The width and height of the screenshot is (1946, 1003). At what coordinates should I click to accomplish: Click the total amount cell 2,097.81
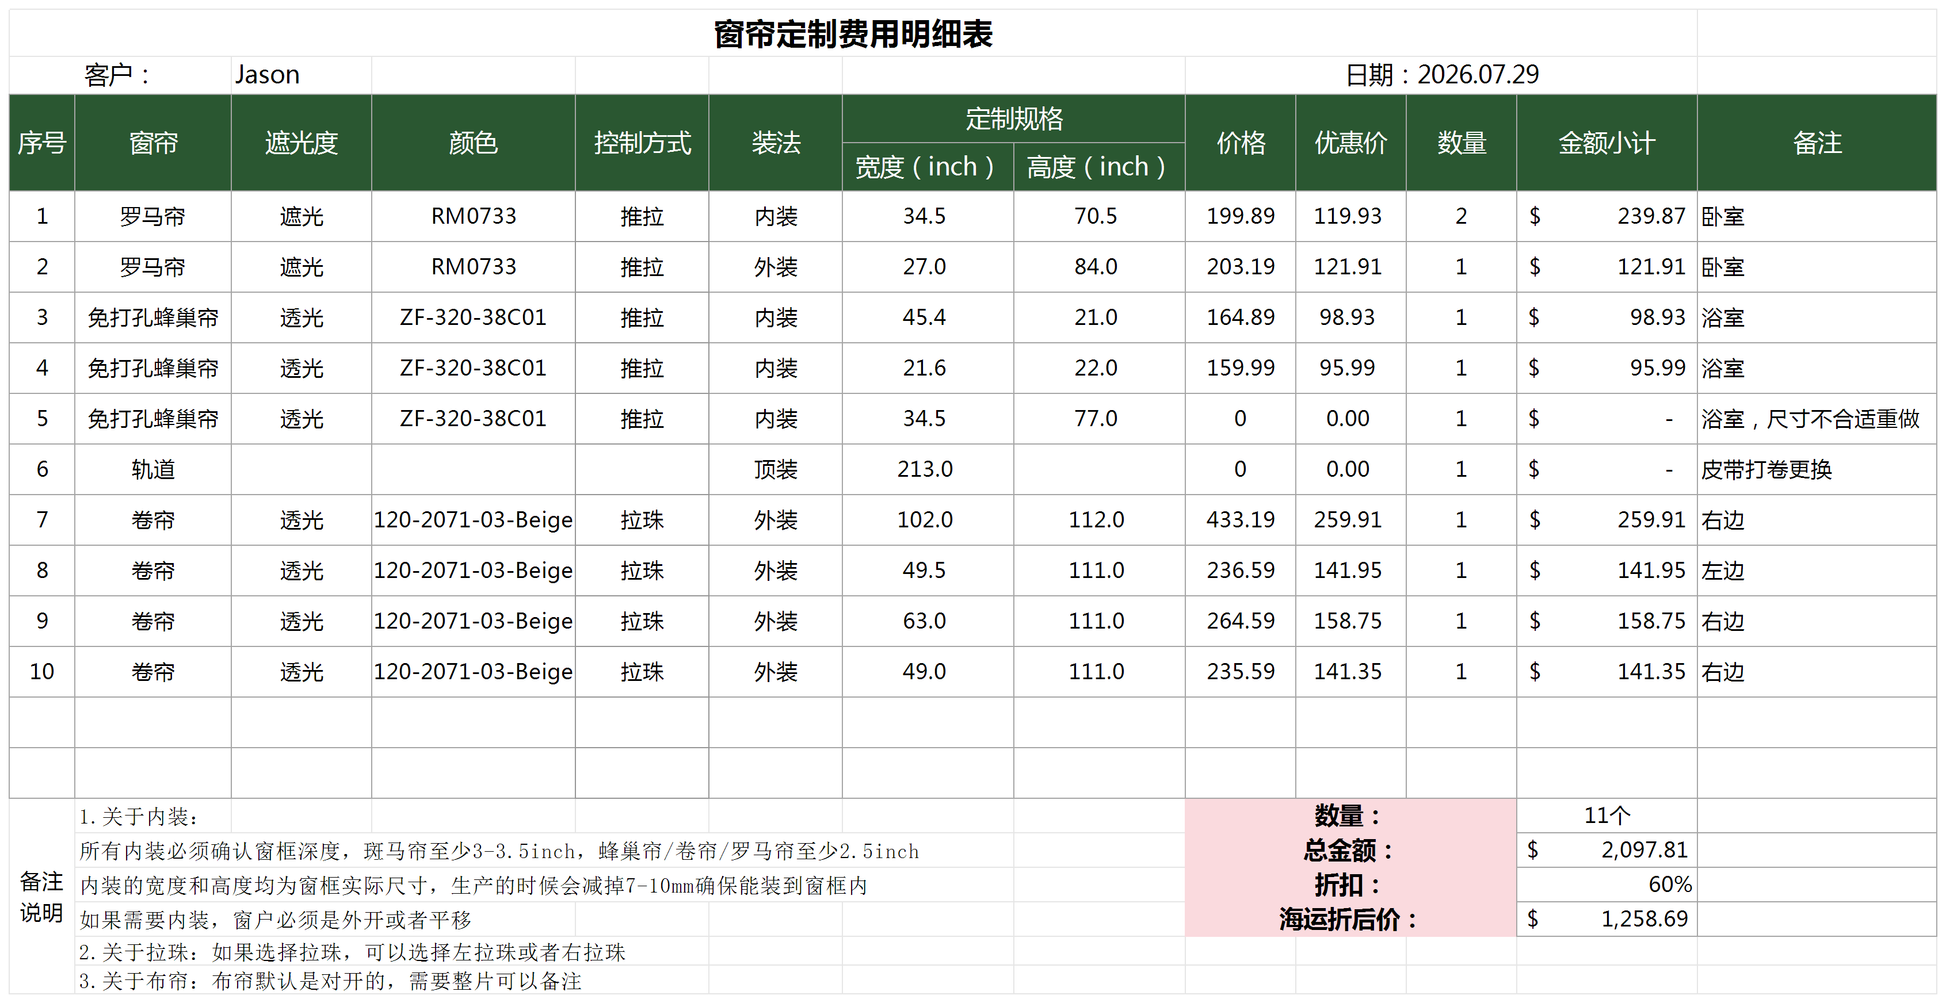click(1607, 850)
